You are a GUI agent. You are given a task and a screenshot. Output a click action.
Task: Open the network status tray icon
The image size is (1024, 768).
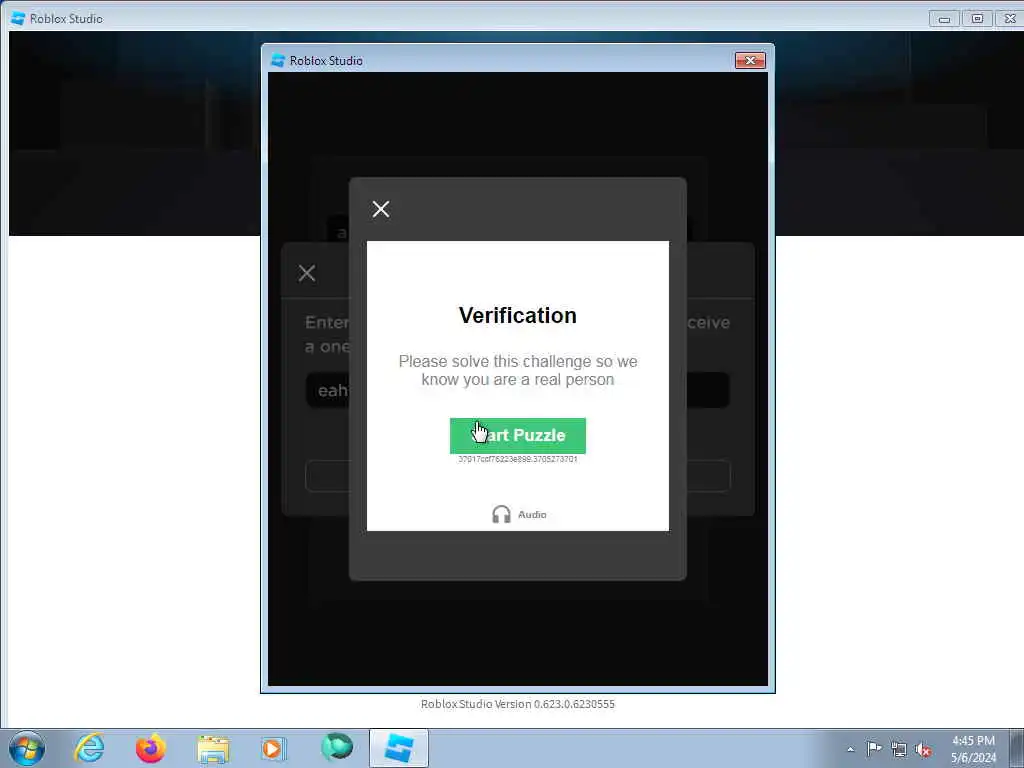click(x=899, y=750)
